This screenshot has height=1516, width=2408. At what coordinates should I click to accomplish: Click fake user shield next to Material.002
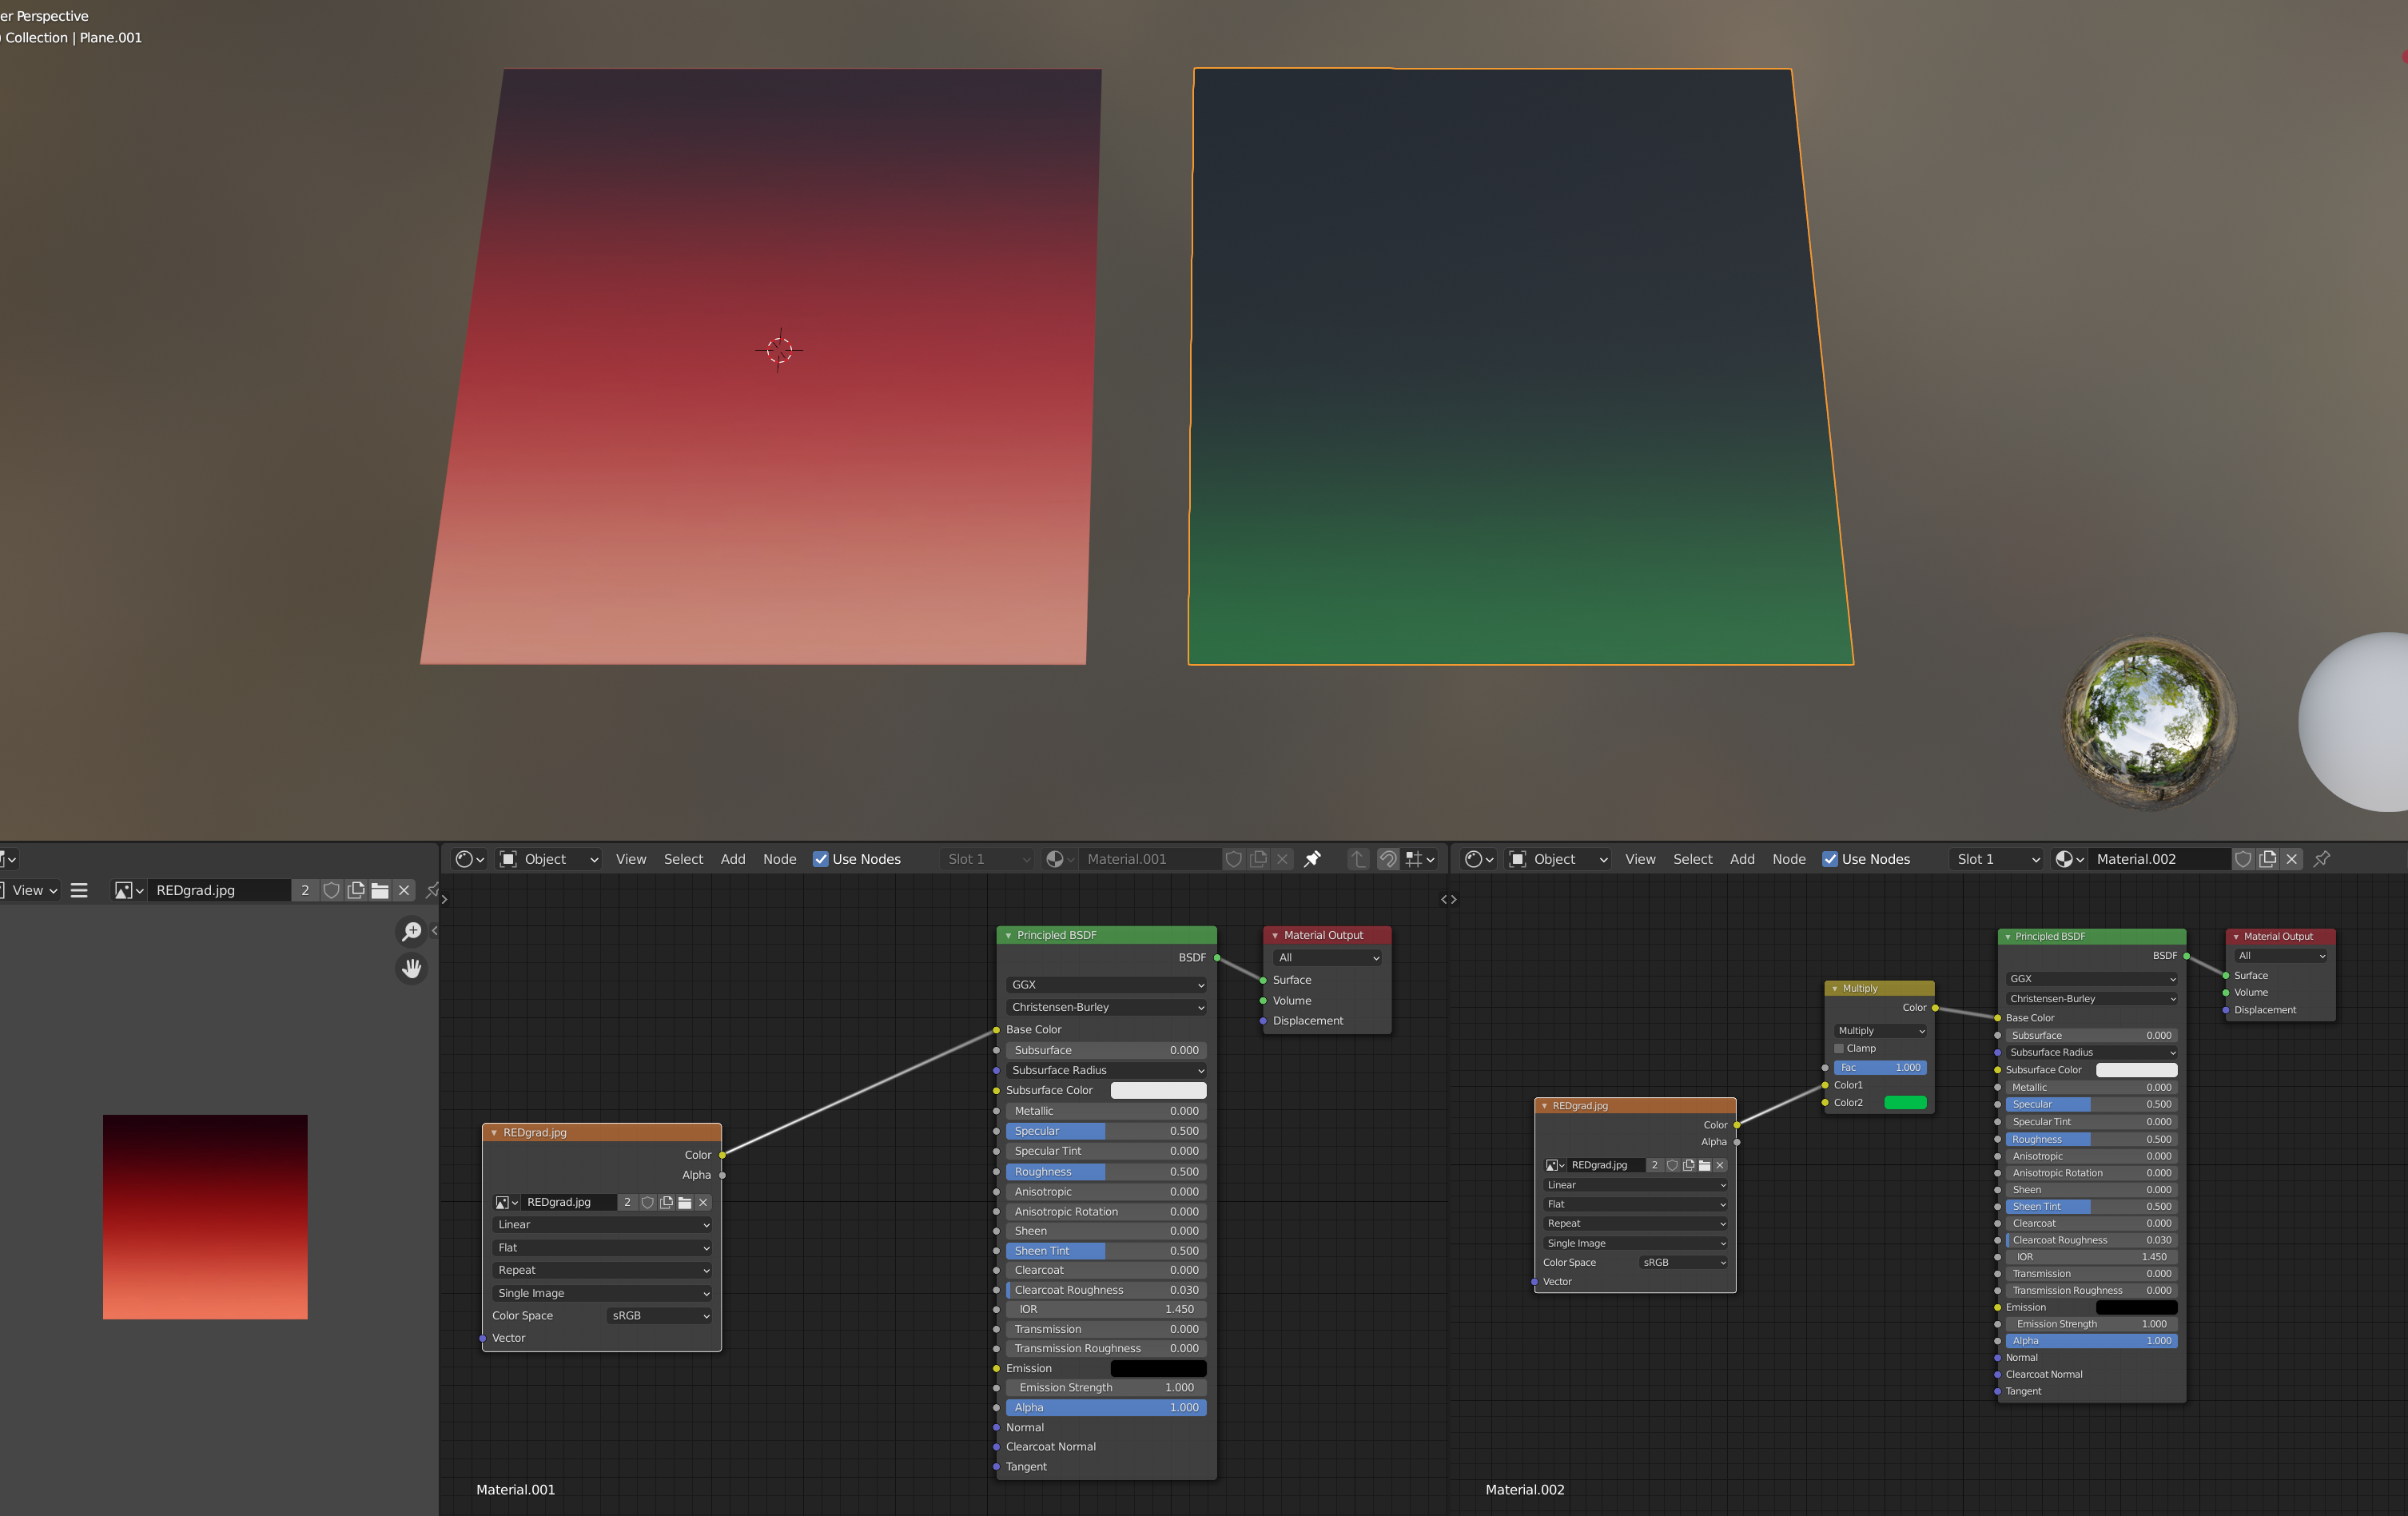pos(2243,859)
